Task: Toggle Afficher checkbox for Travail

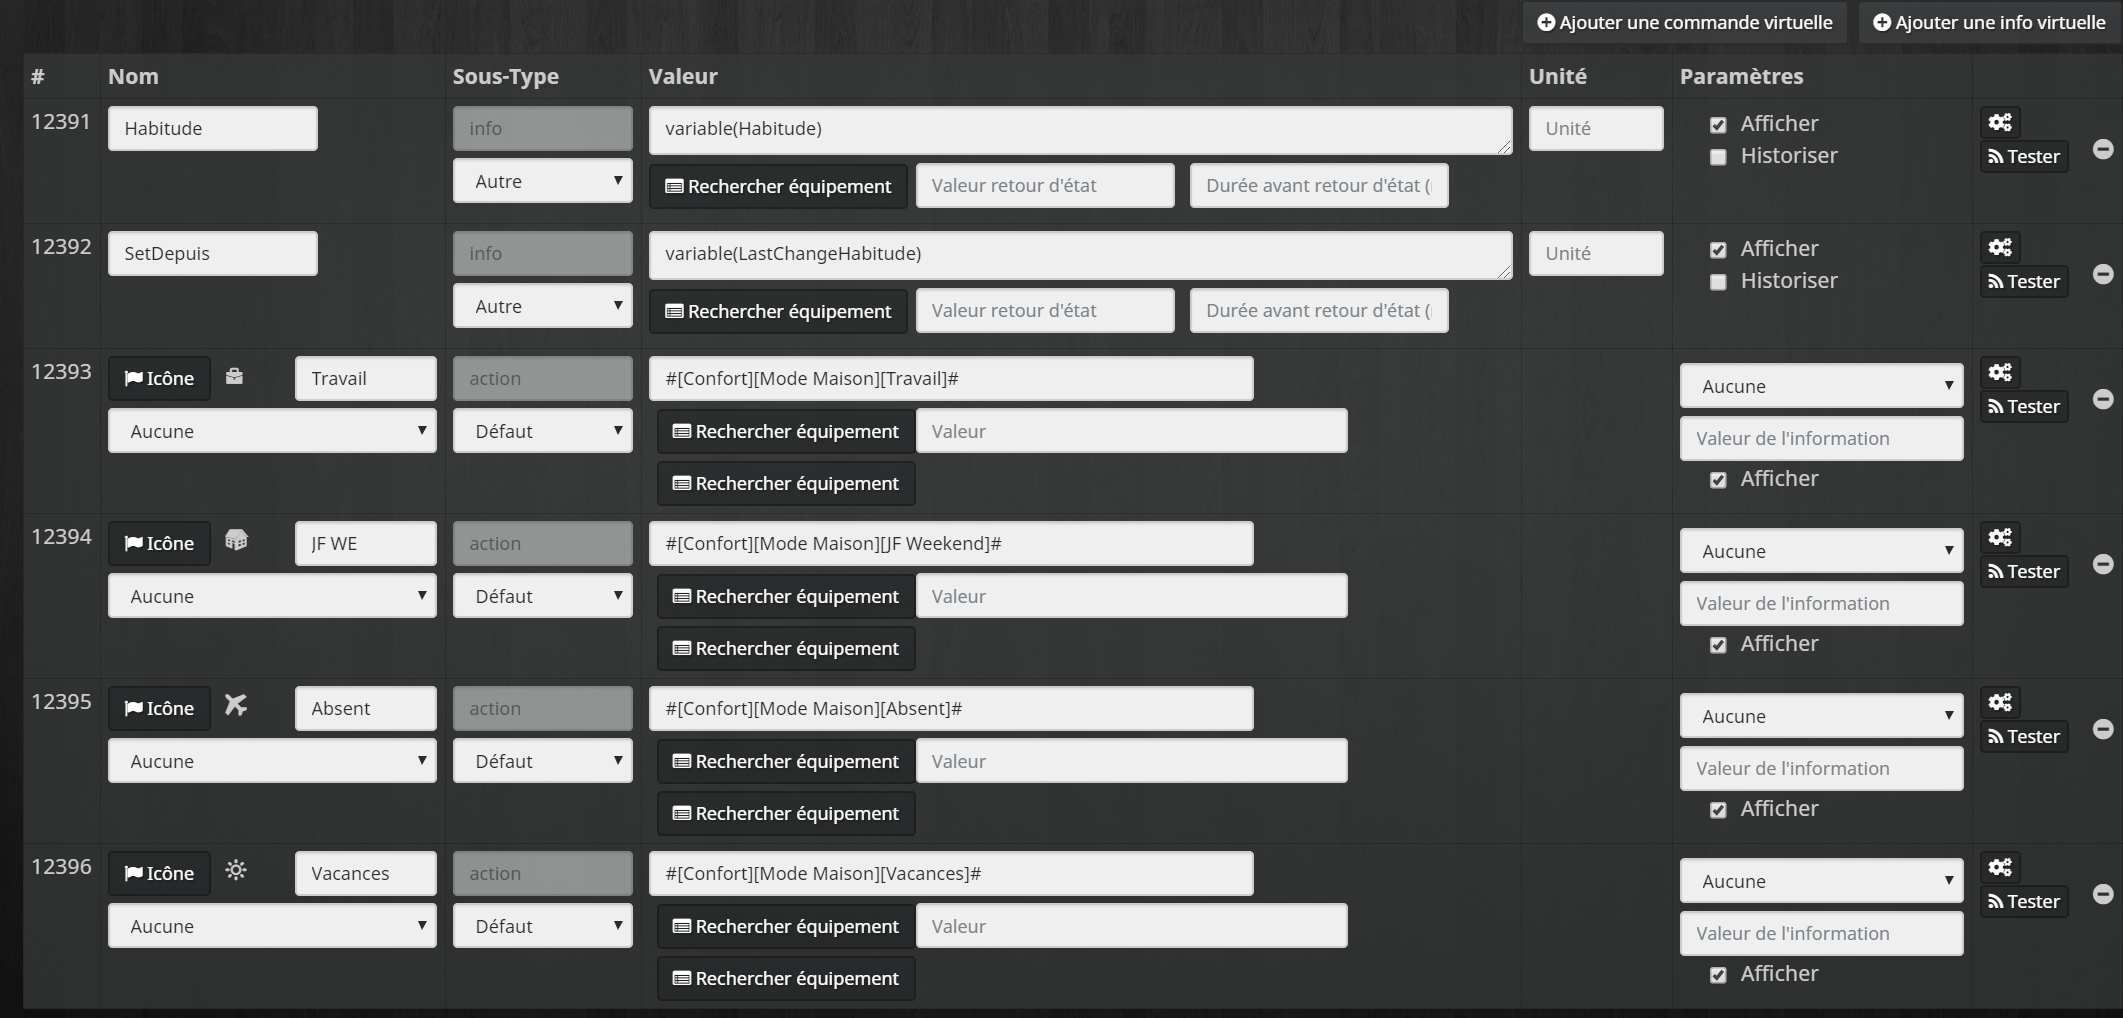Action: [1718, 480]
